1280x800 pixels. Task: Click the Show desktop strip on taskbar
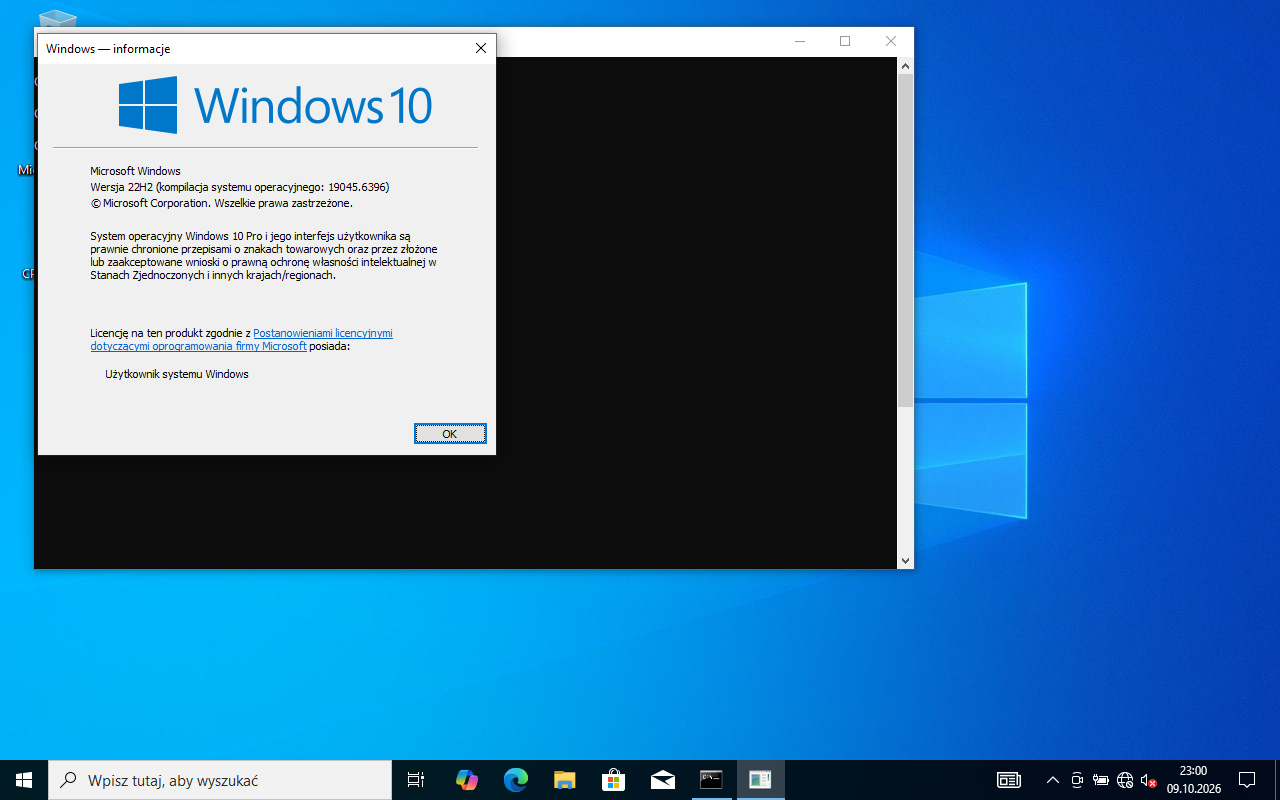[1277, 780]
